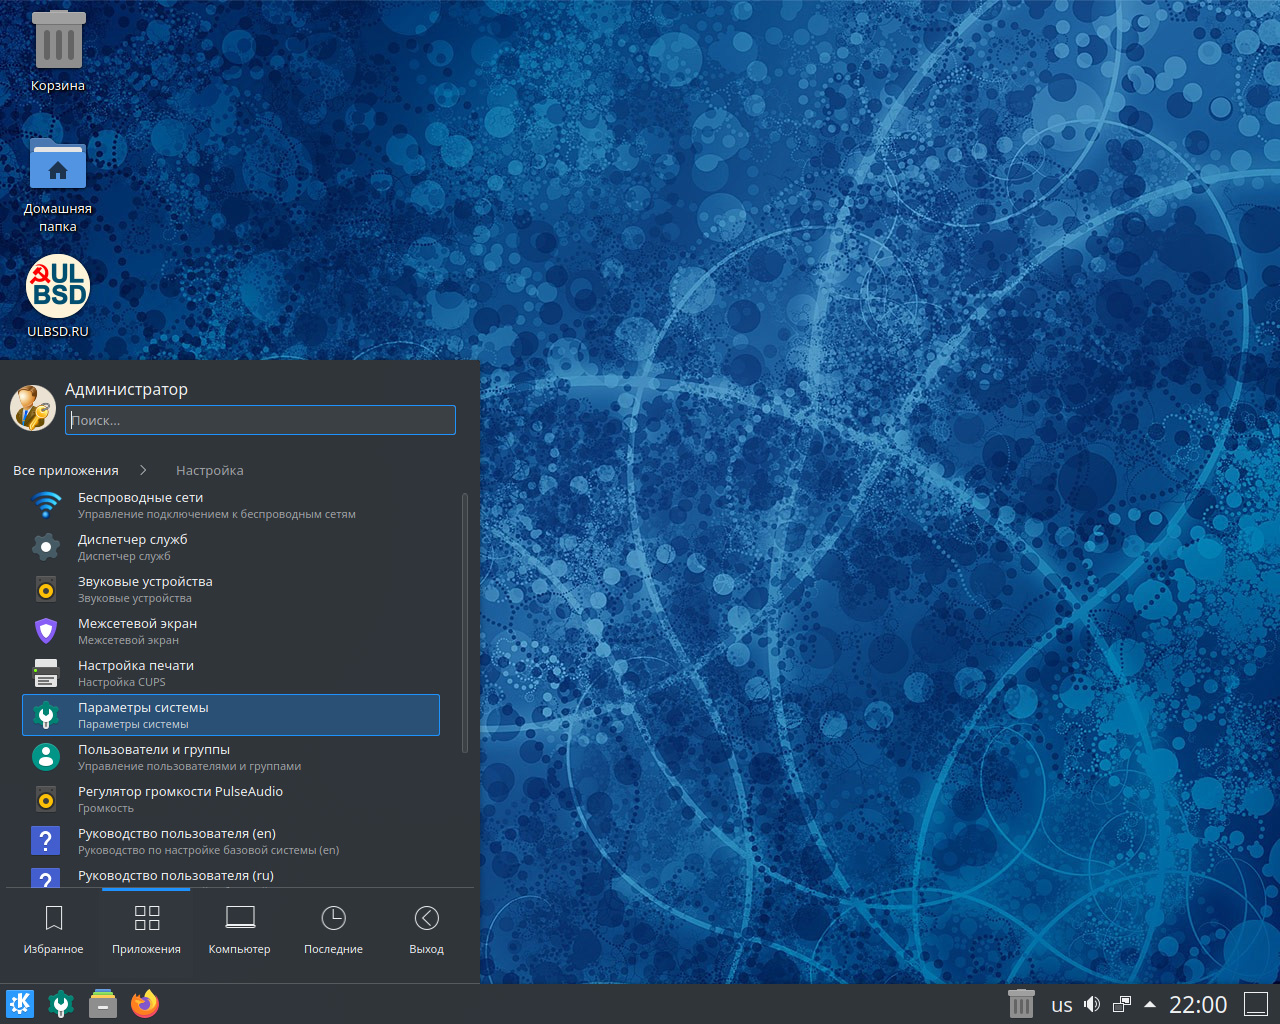The height and width of the screenshot is (1024, 1280).
Task: Click the Поиск search field
Action: (260, 420)
